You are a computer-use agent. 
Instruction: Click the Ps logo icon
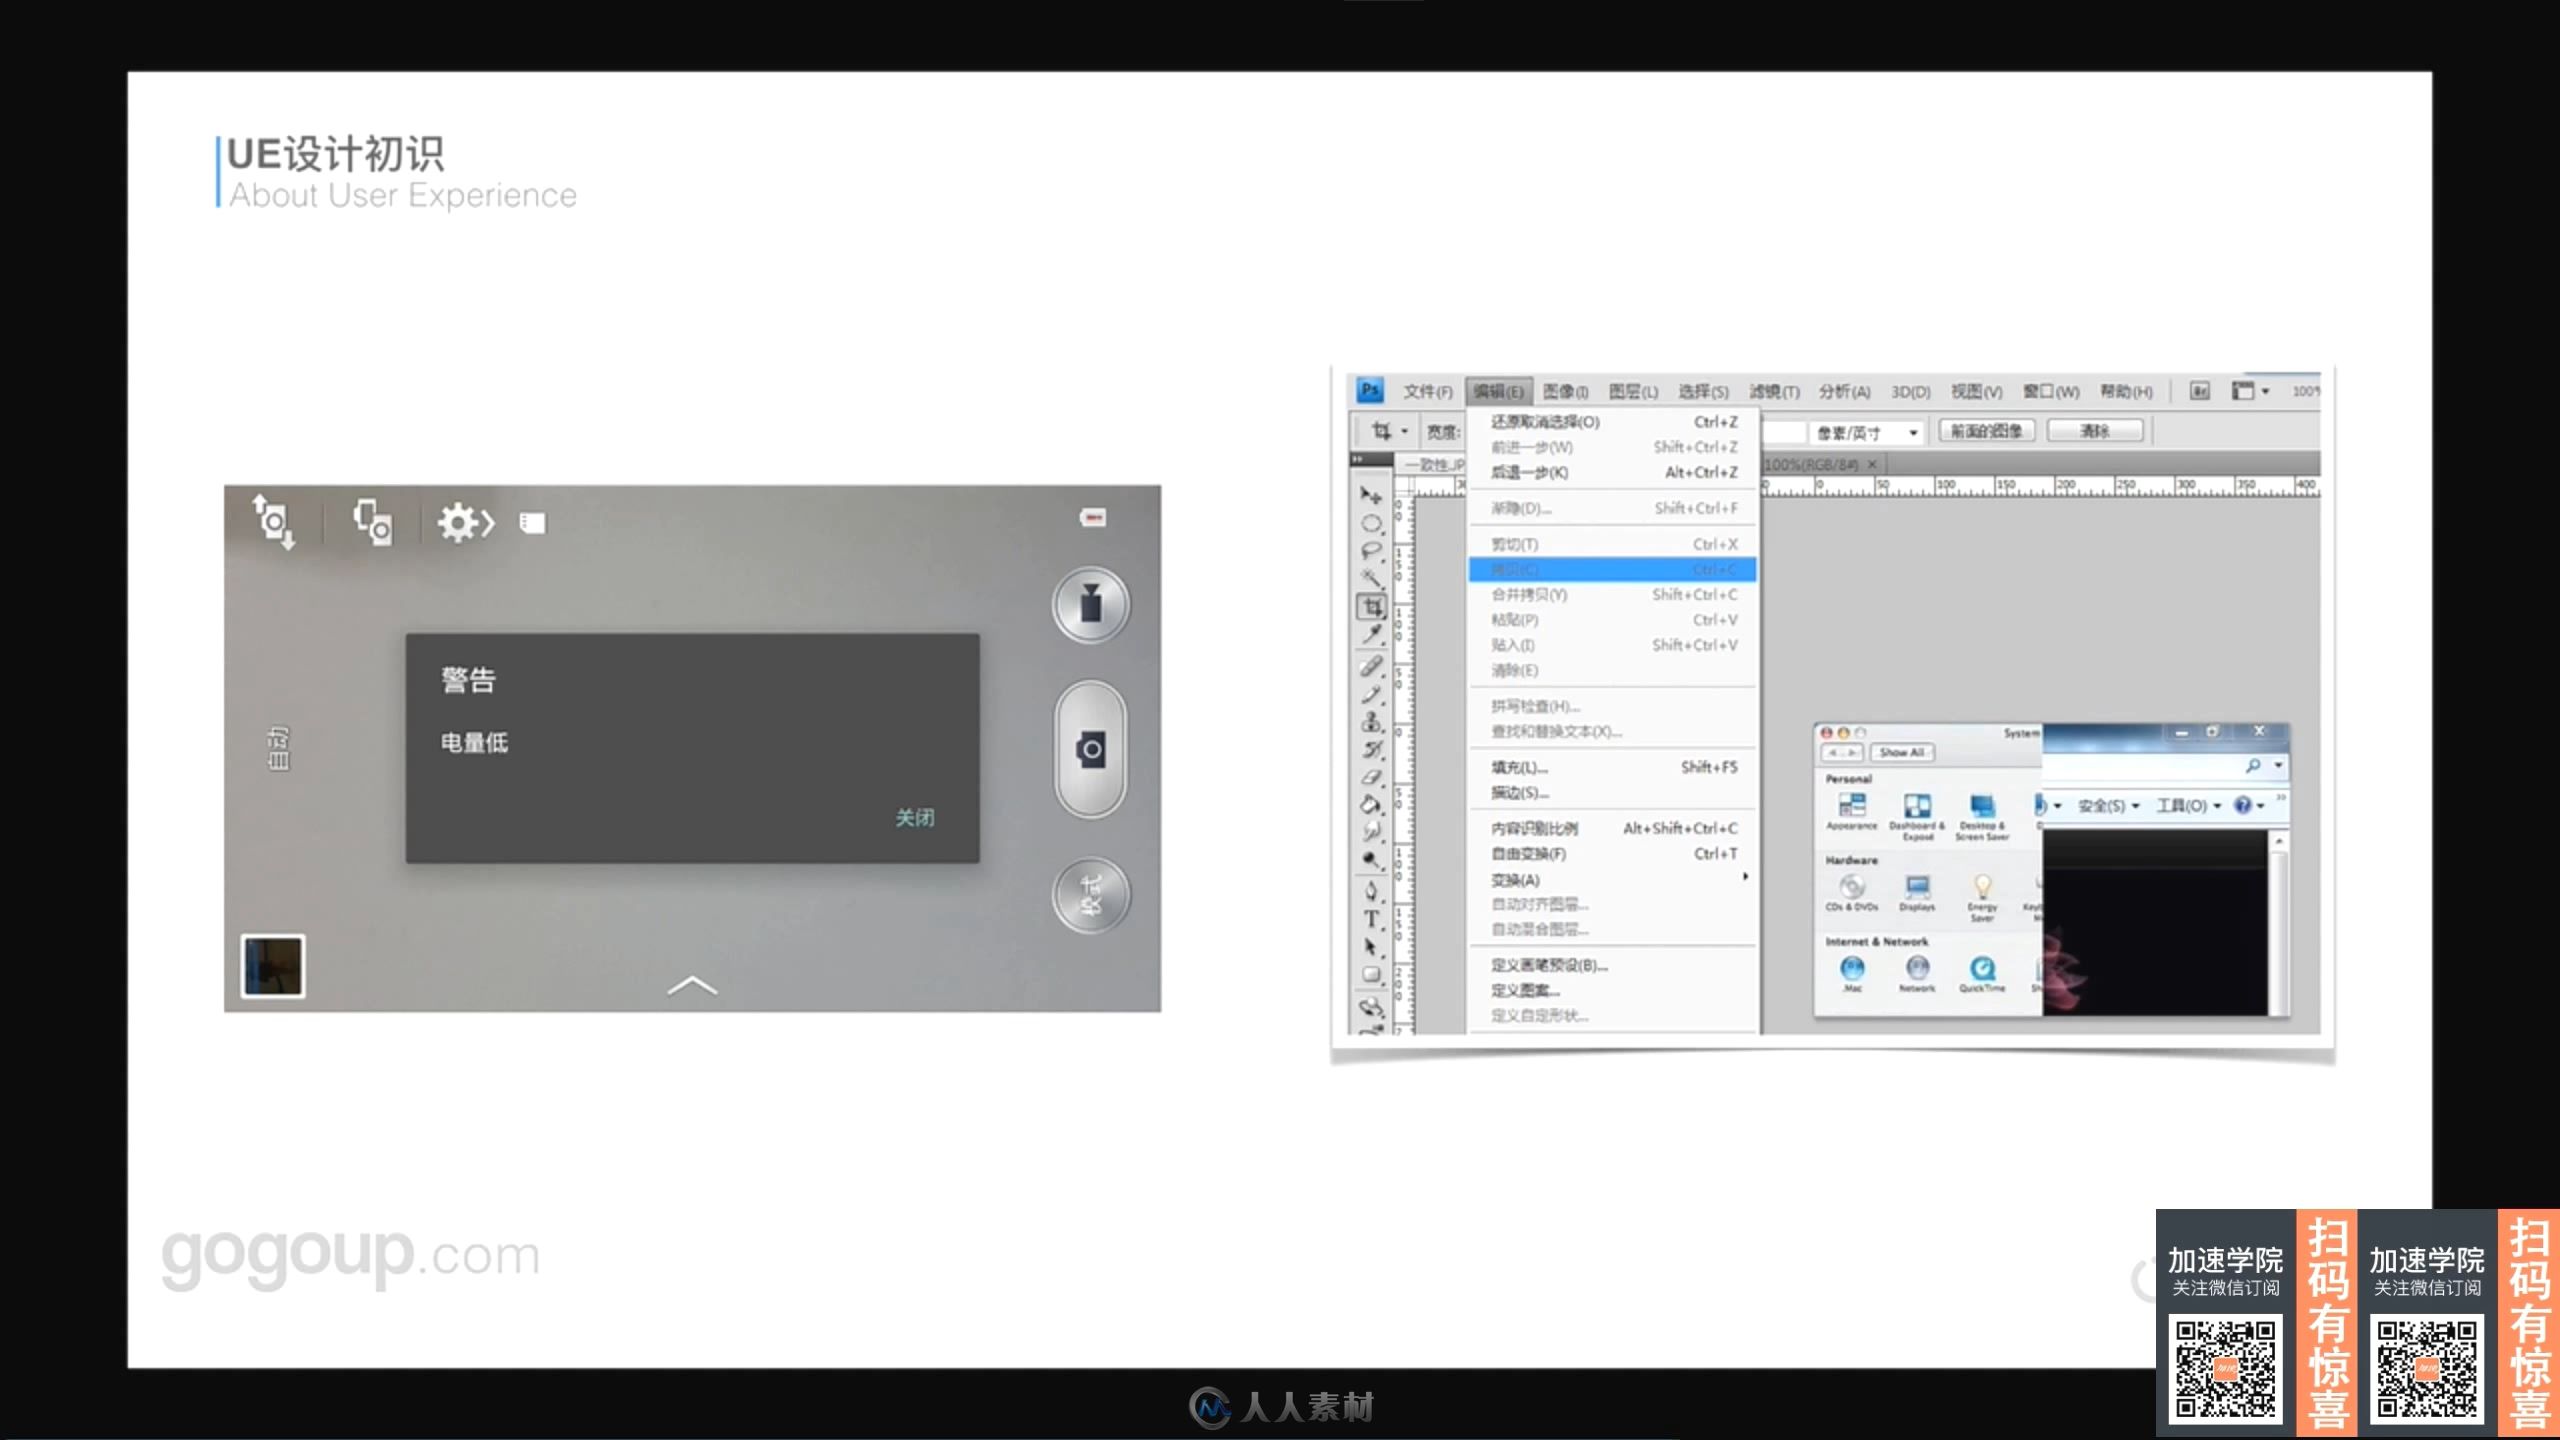1369,390
